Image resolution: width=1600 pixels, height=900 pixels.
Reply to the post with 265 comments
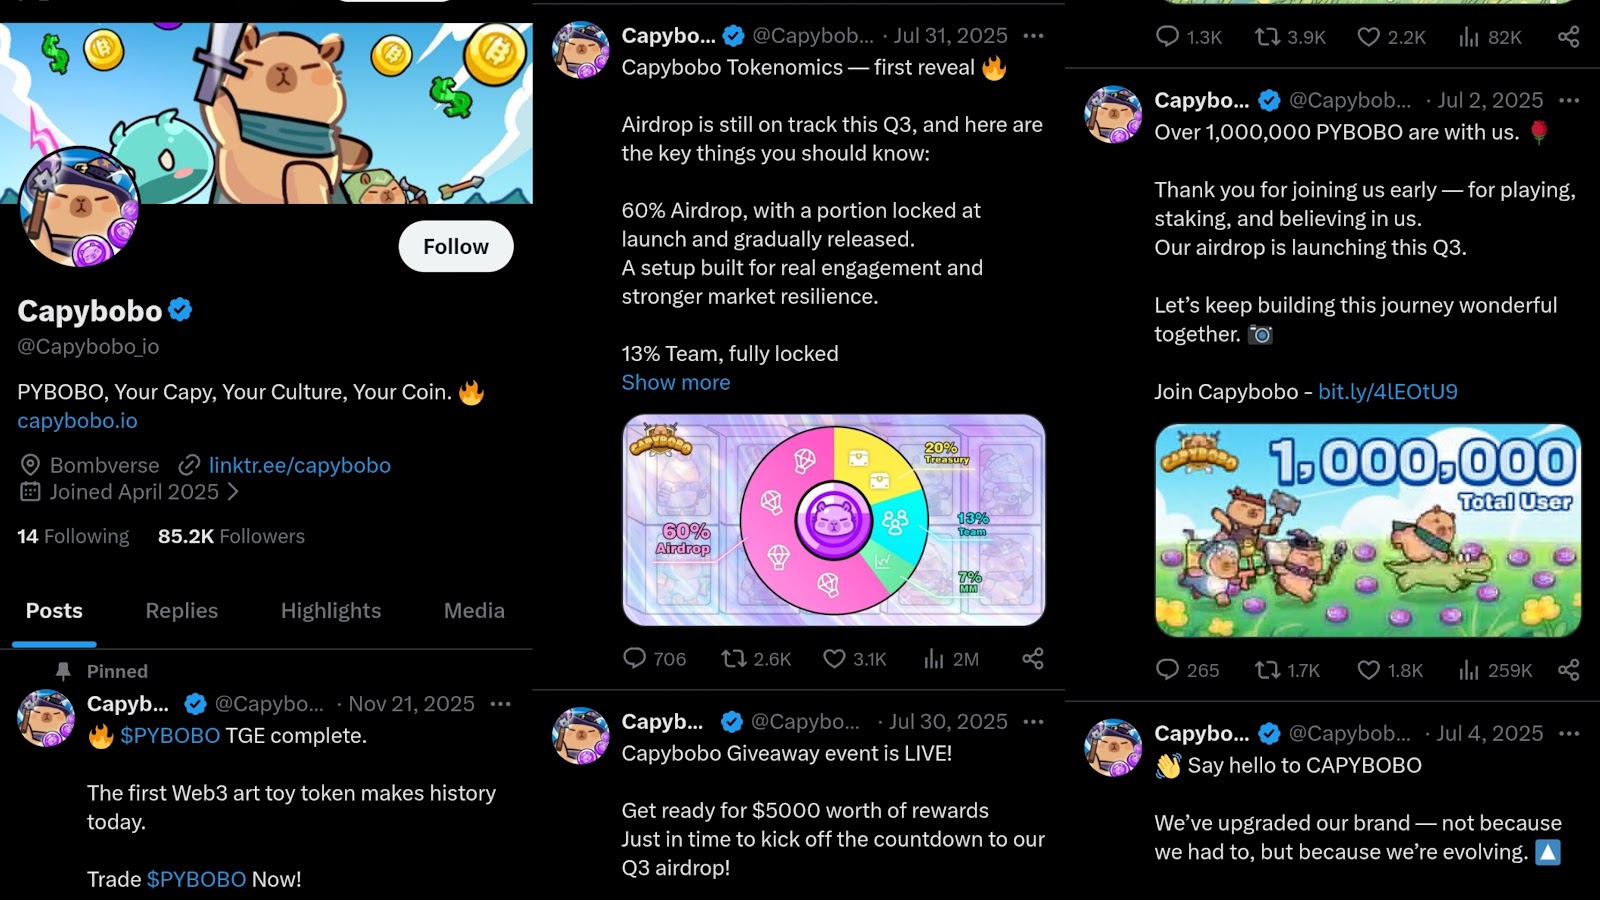point(1167,669)
